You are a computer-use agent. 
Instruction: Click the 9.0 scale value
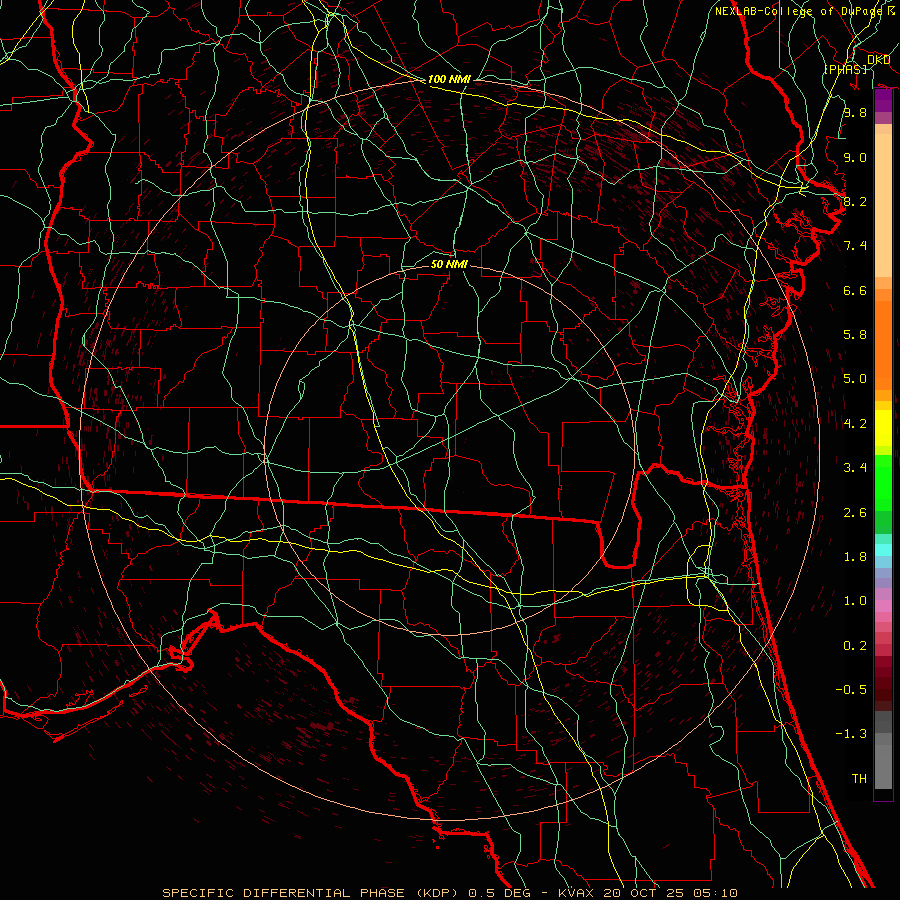[855, 157]
